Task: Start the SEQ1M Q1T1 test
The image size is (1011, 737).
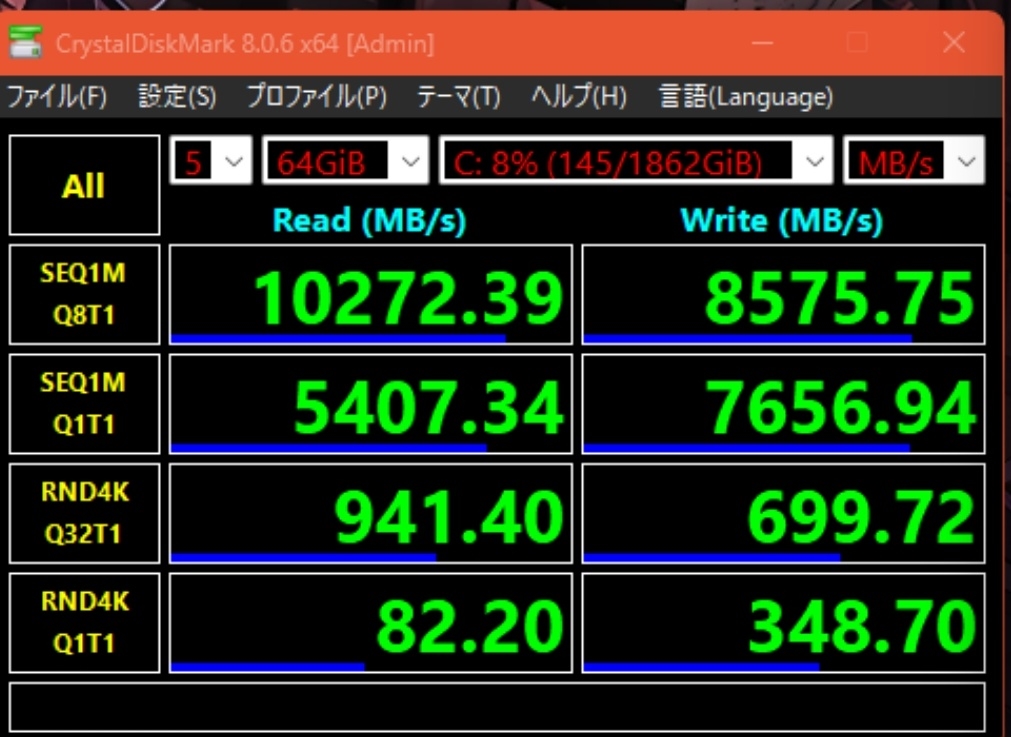Action: [x=84, y=404]
